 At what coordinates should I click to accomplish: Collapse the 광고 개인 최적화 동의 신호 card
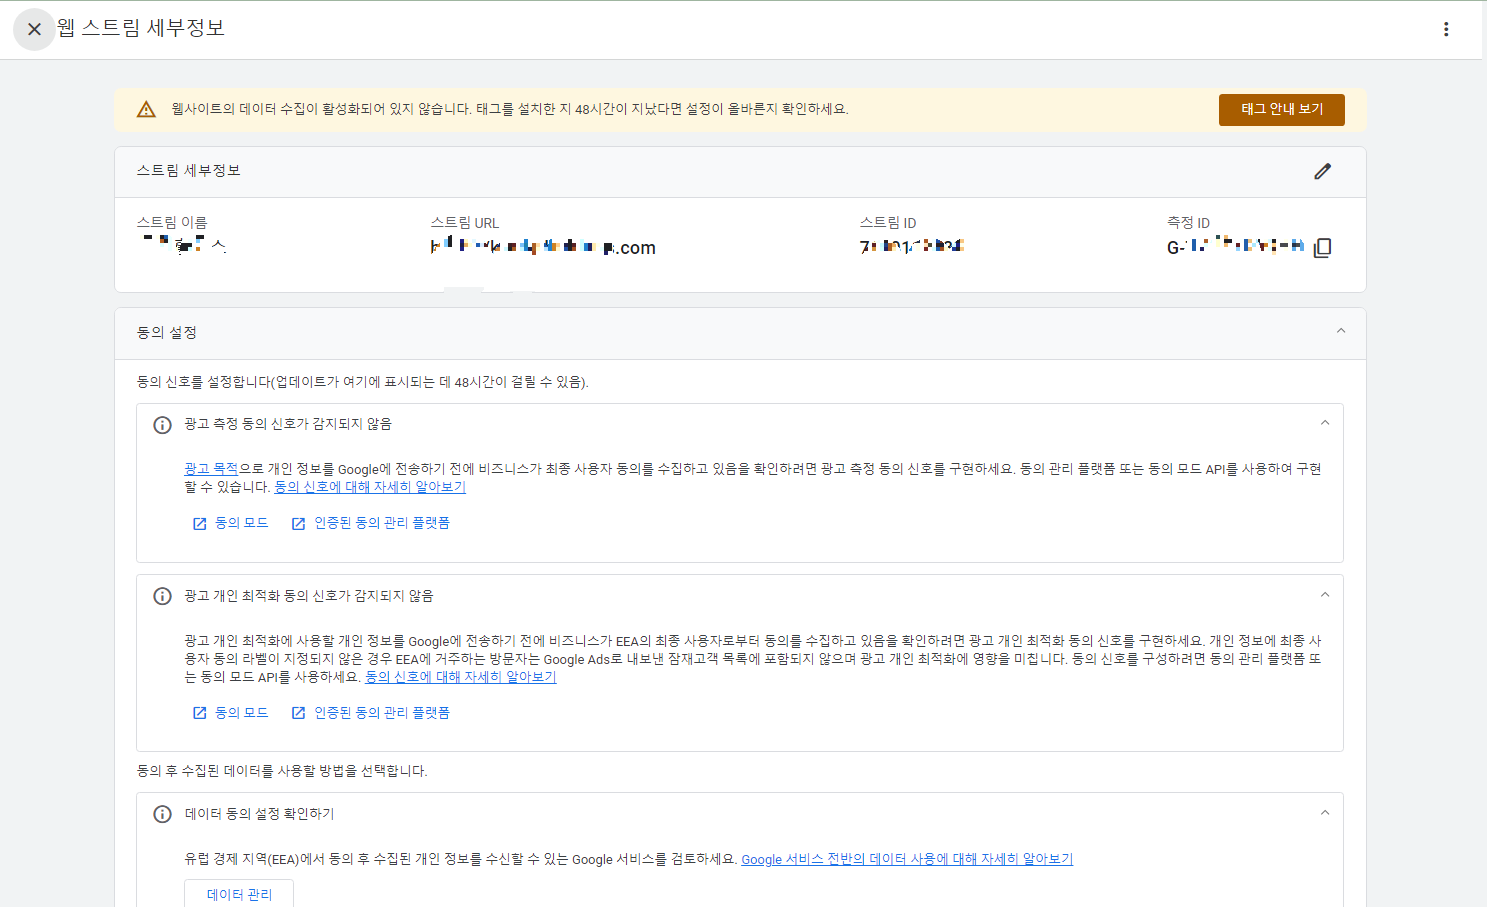[1325, 595]
